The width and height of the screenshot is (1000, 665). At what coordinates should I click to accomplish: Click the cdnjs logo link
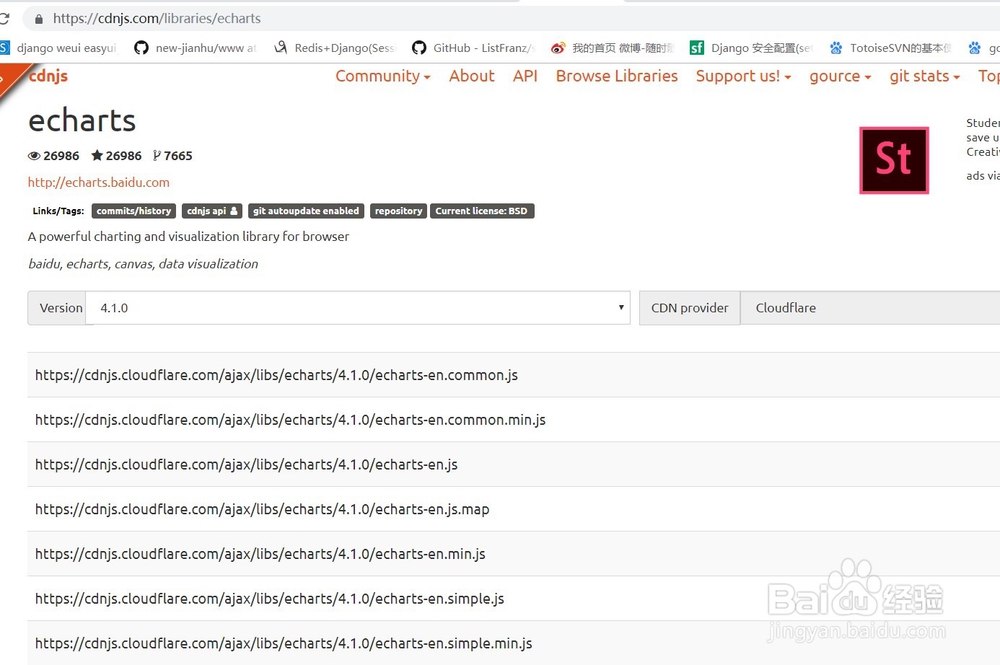pyautogui.click(x=48, y=76)
